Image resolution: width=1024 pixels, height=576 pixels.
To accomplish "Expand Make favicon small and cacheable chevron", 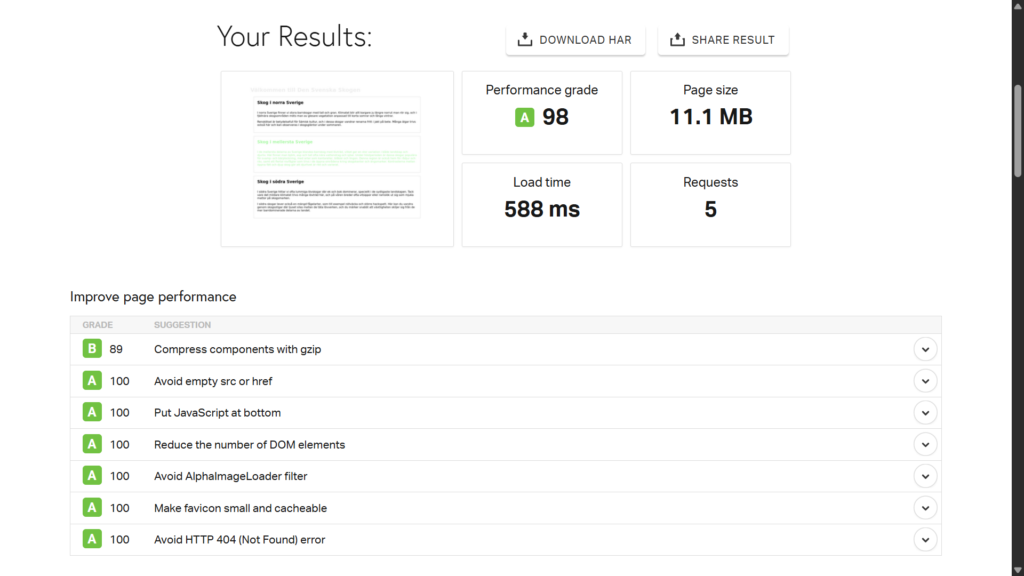I will [x=925, y=508].
